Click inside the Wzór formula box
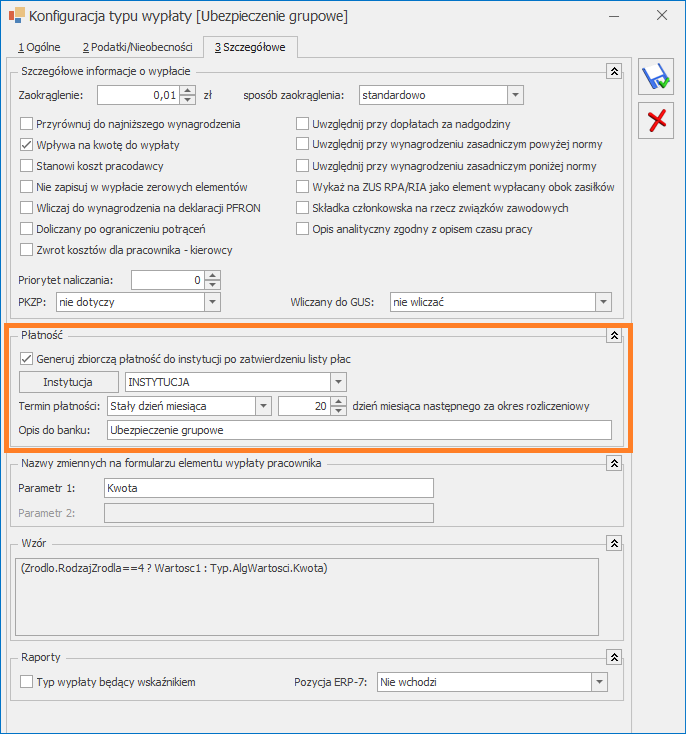 pos(307,597)
